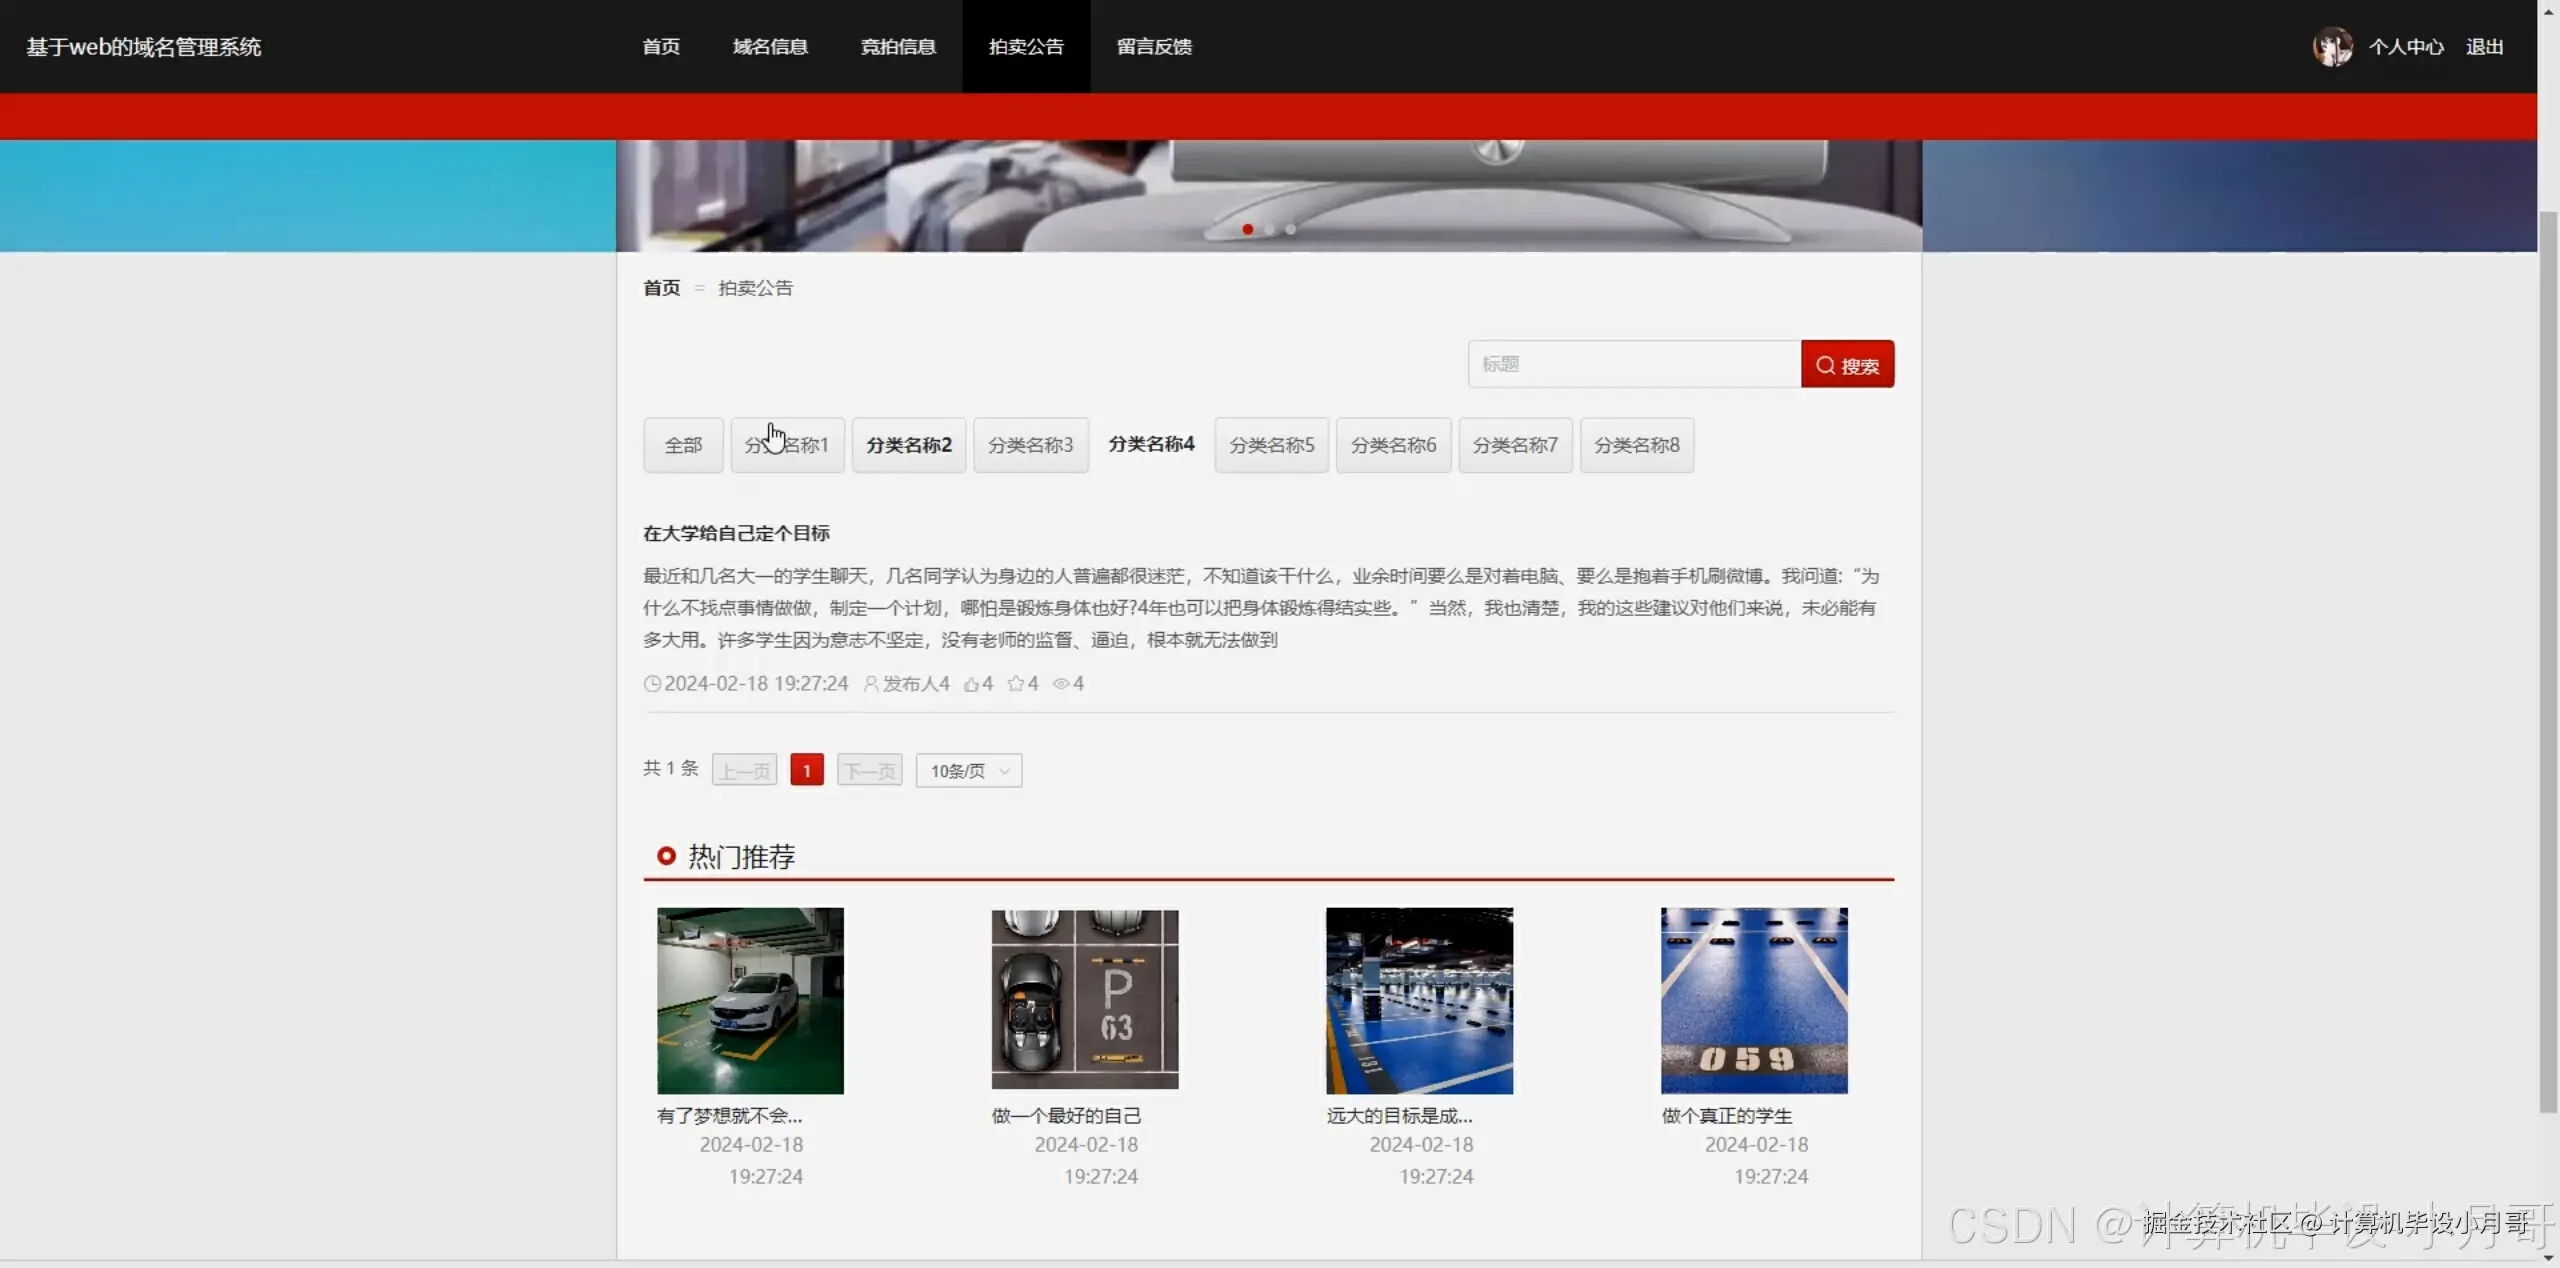
Task: Click the 标题 search input field
Action: coord(1634,364)
